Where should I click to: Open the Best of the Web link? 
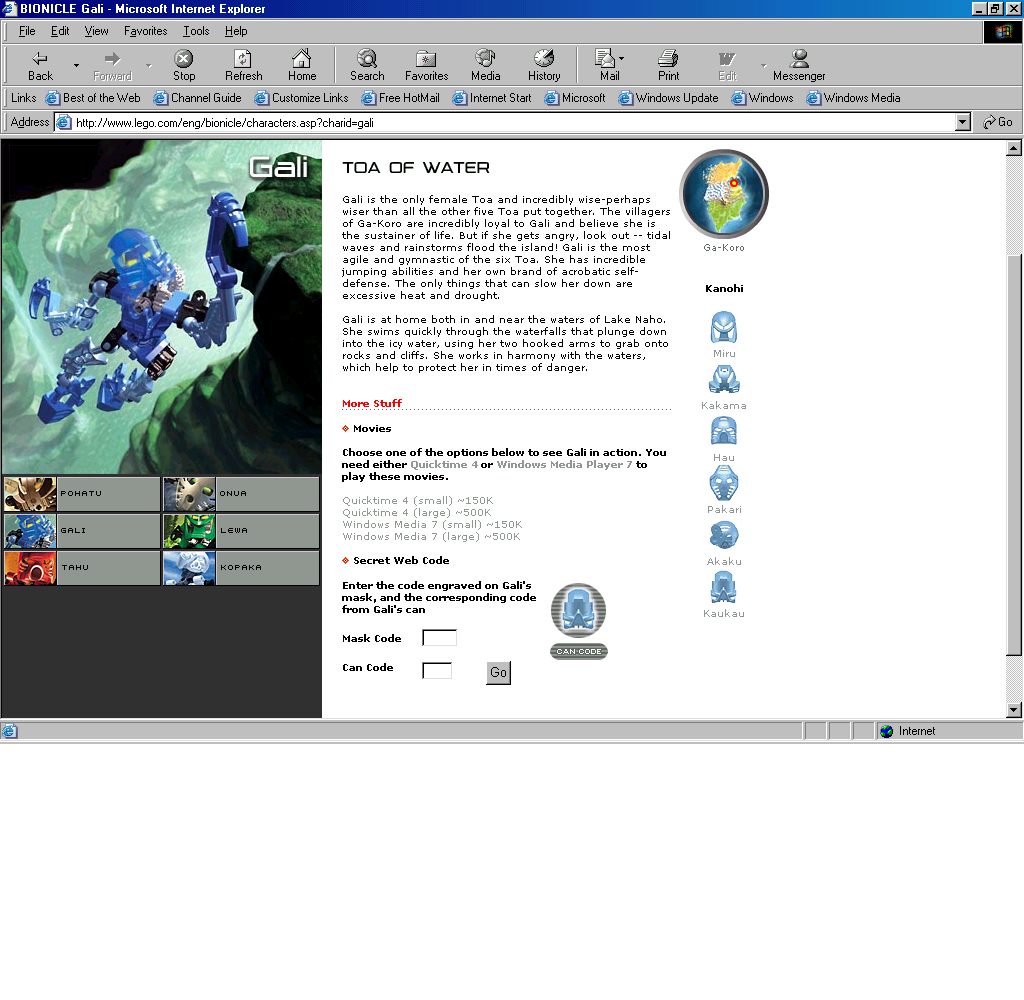[x=93, y=98]
